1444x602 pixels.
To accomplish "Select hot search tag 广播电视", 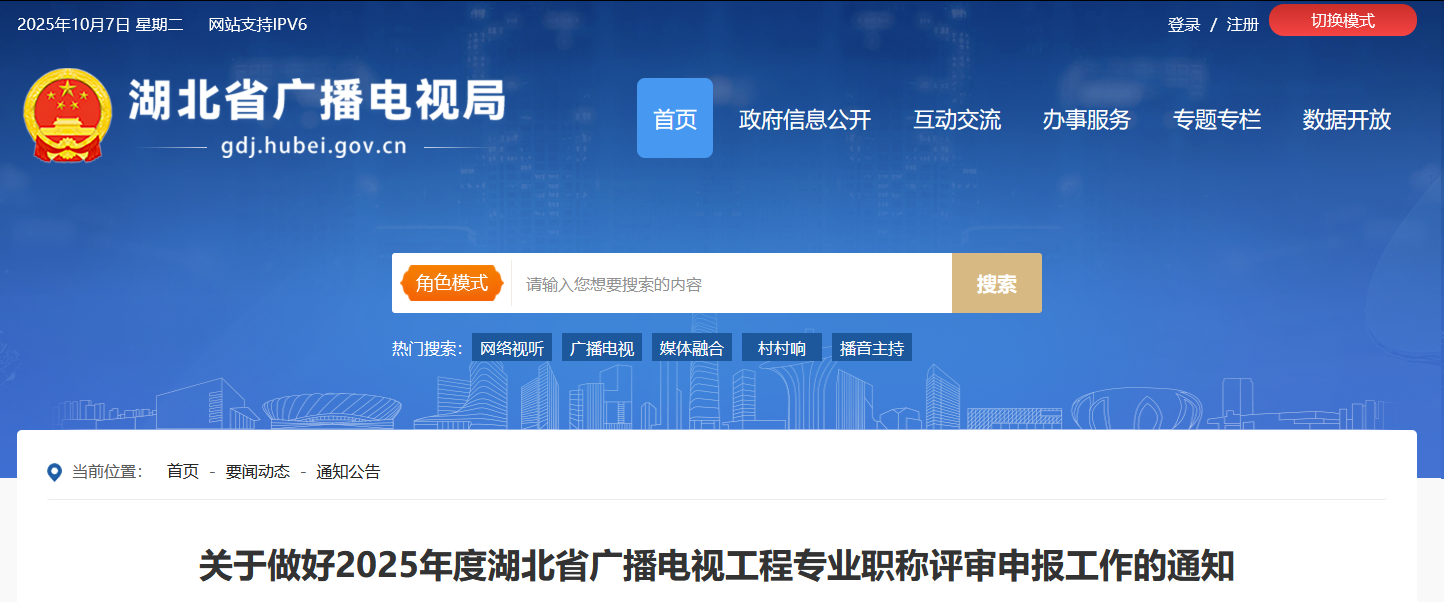I will (x=602, y=348).
